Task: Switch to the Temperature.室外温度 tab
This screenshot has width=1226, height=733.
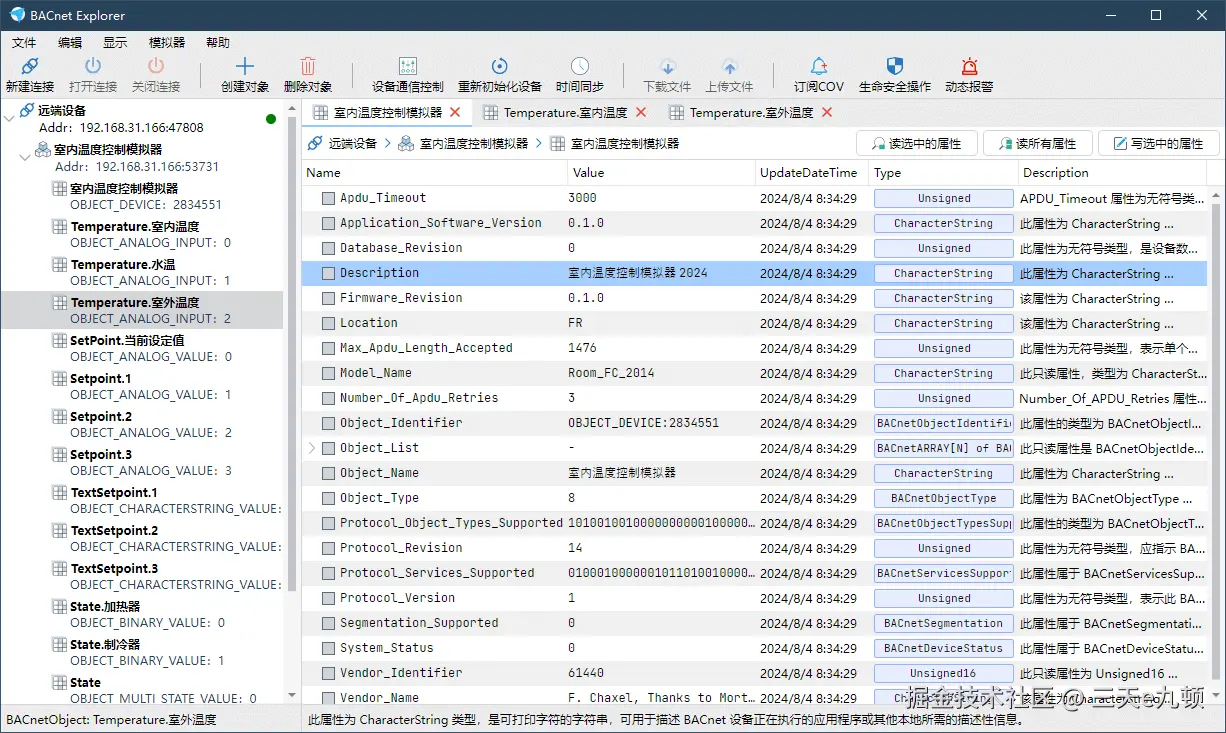Action: (x=751, y=112)
